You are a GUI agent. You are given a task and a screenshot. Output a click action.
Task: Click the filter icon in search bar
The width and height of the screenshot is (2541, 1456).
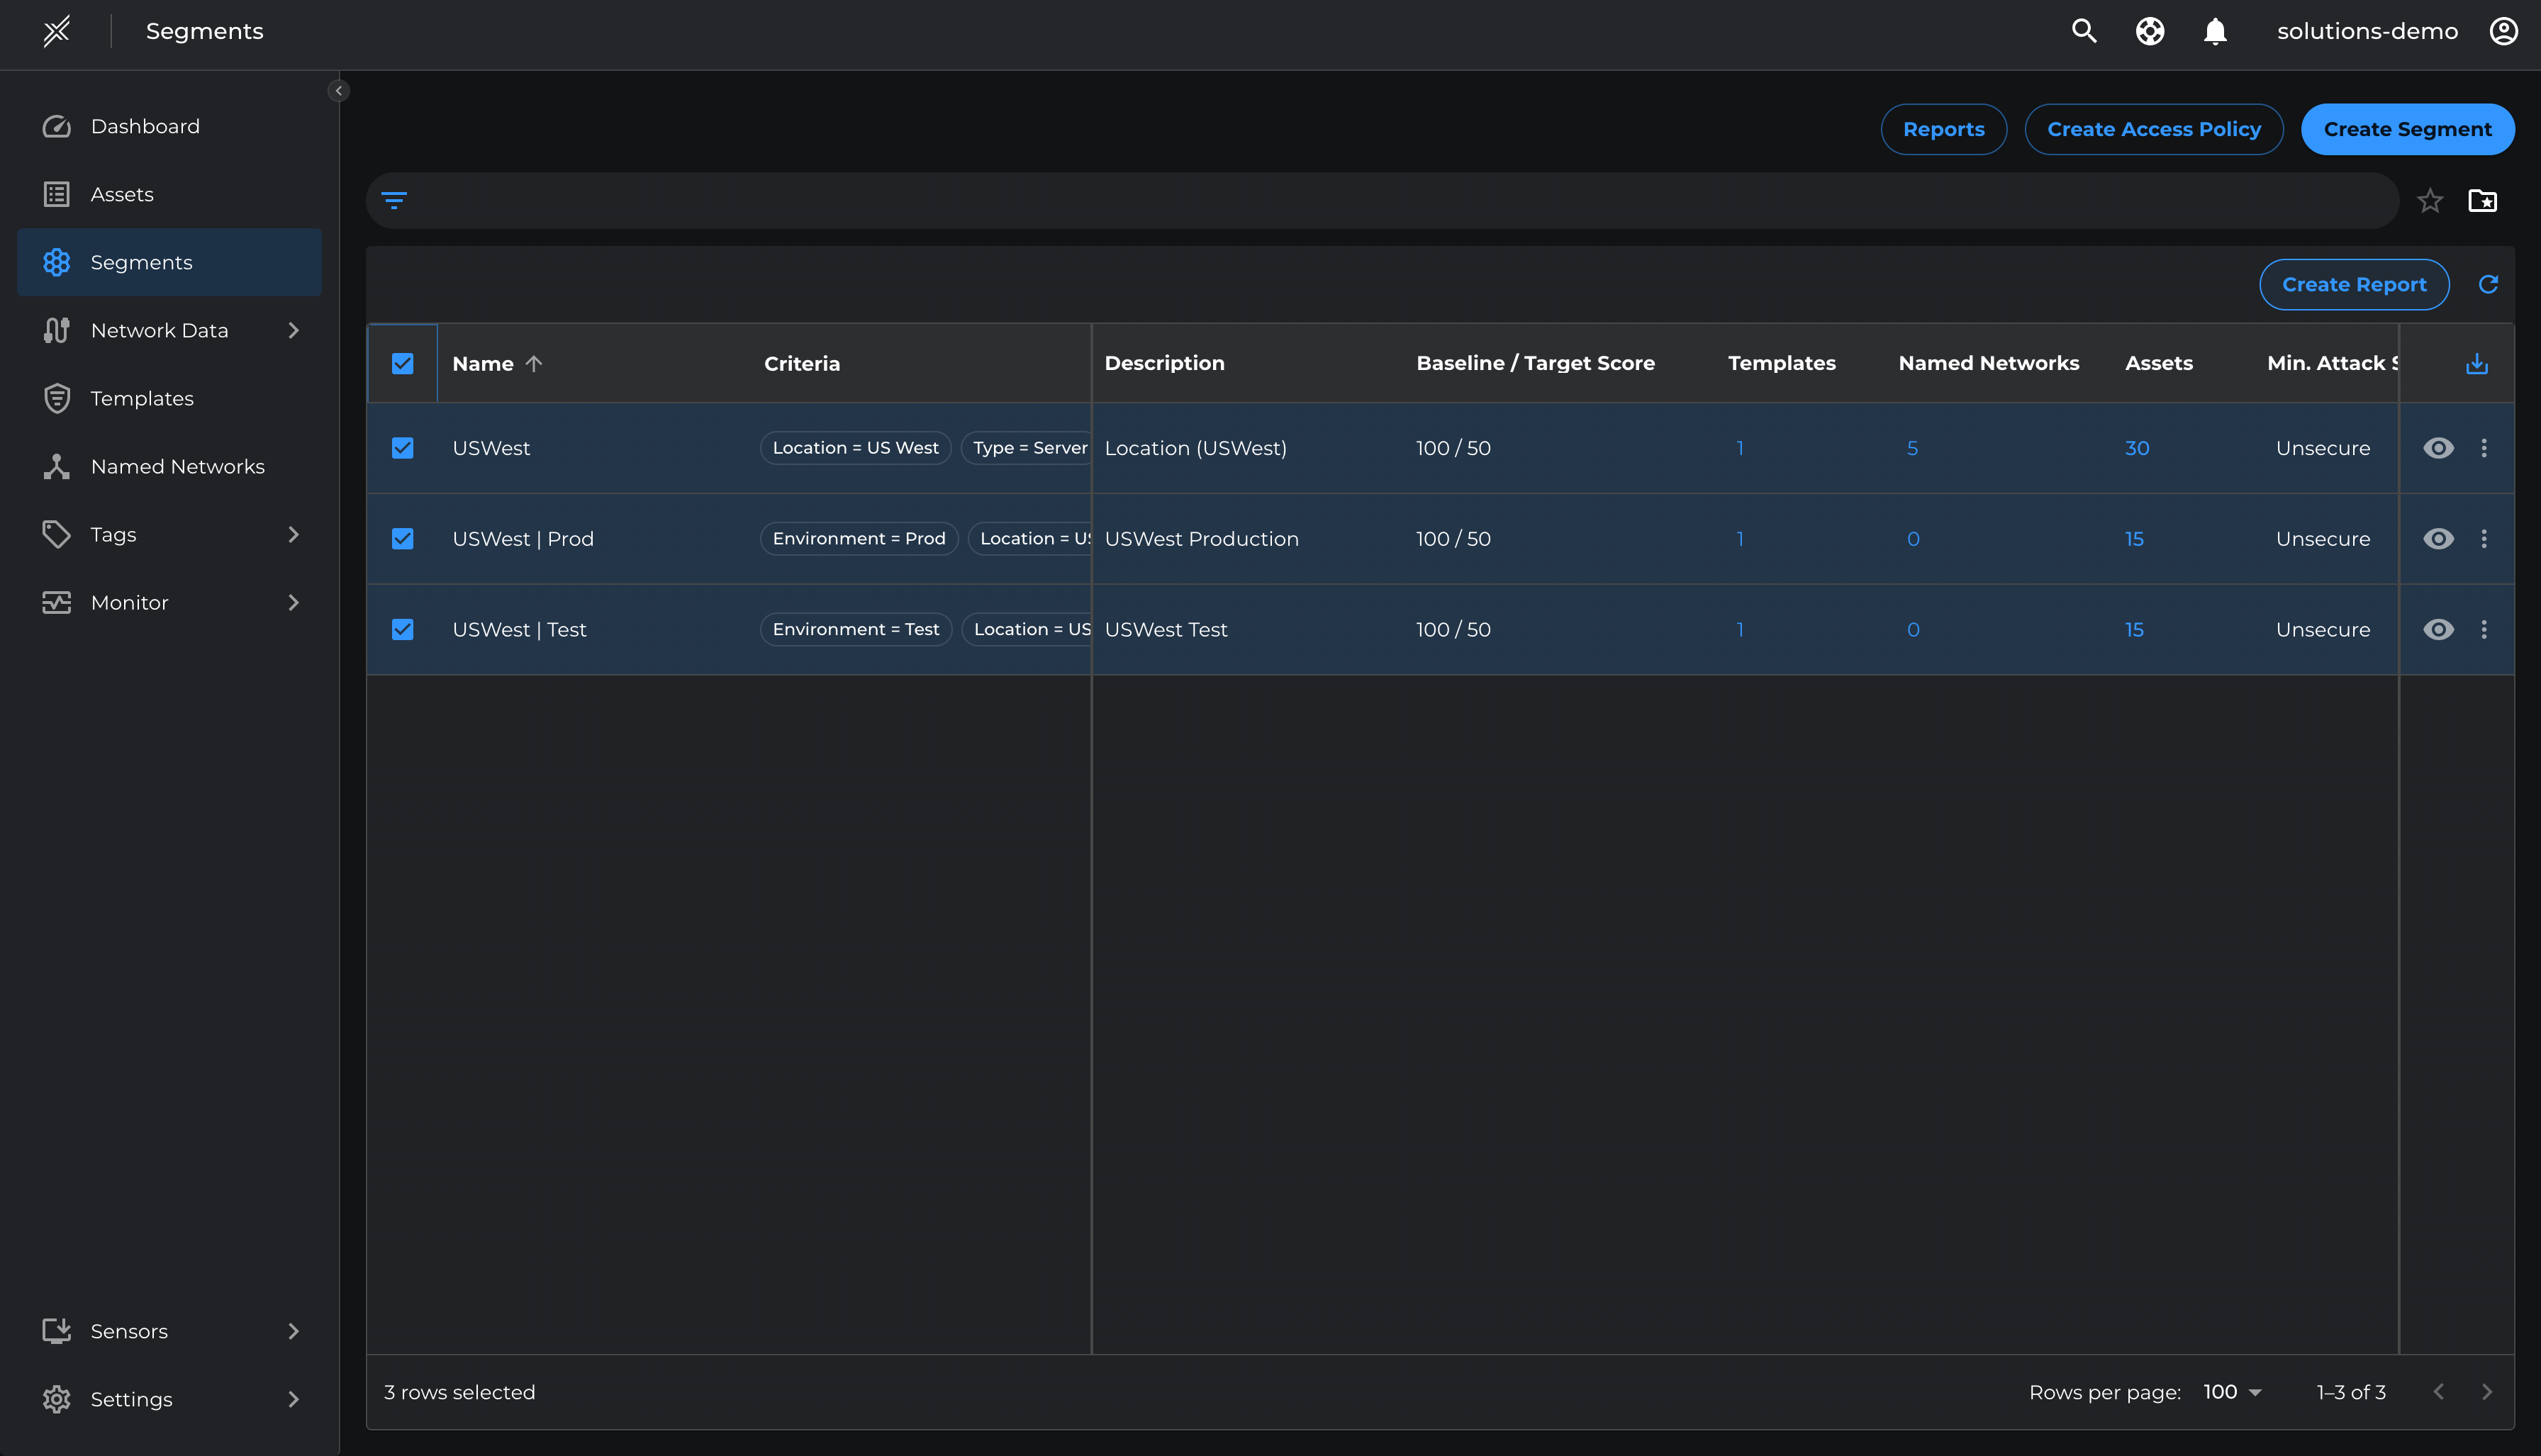pyautogui.click(x=394, y=201)
